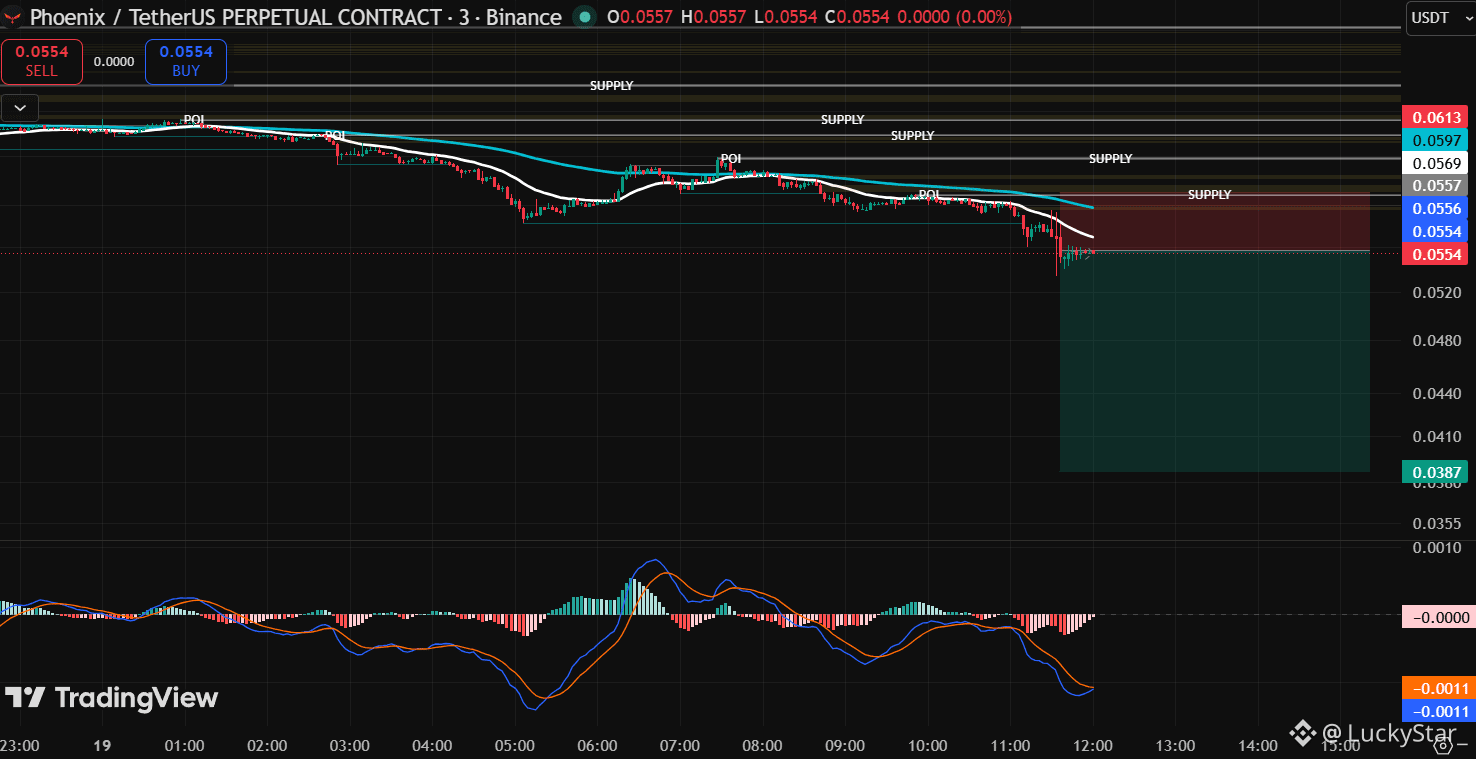Image resolution: width=1476 pixels, height=759 pixels.
Task: Click the 07:00 time axis label
Action: coord(680,745)
